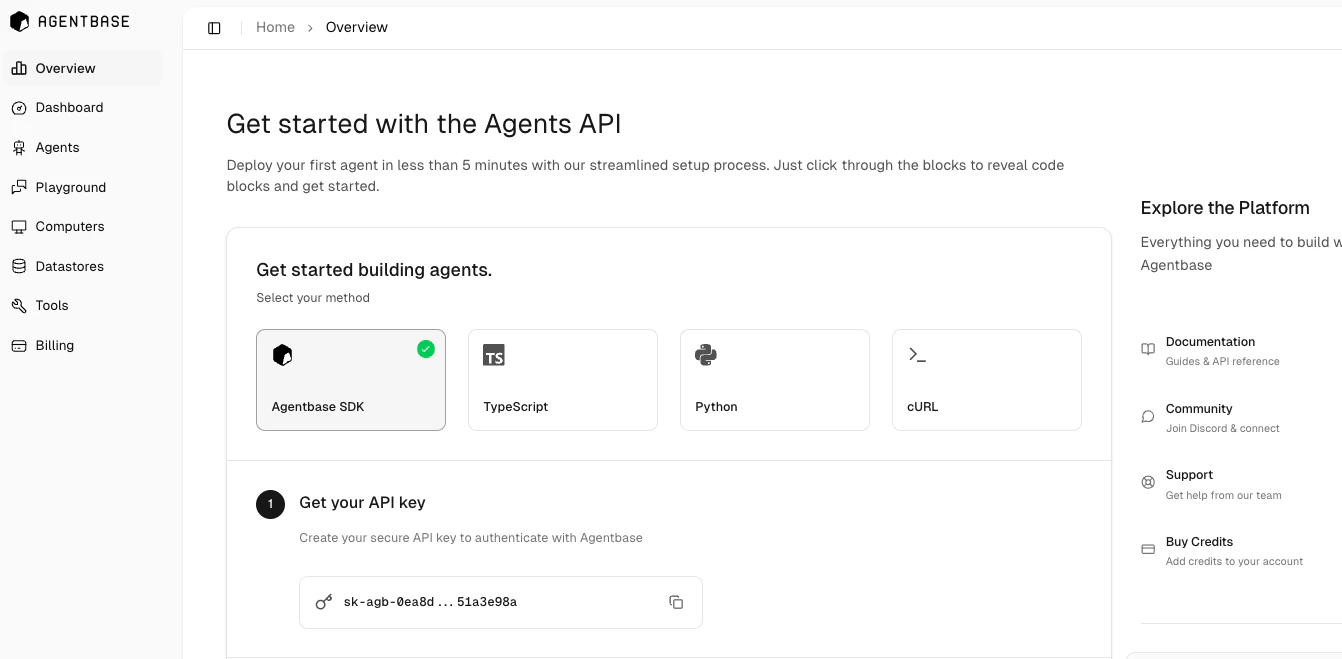This screenshot has width=1342, height=659.
Task: Open Tools in the sidebar
Action: tap(83, 306)
